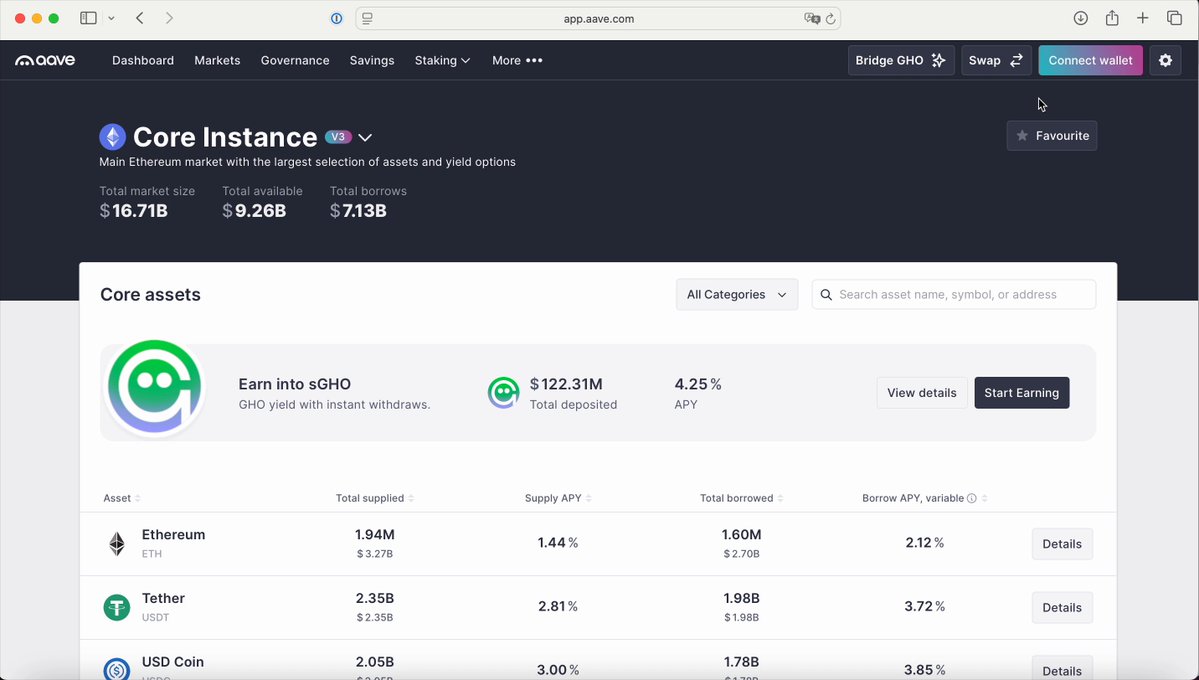1199x680 pixels.
Task: Open Details for USD Coin
Action: [1062, 669]
